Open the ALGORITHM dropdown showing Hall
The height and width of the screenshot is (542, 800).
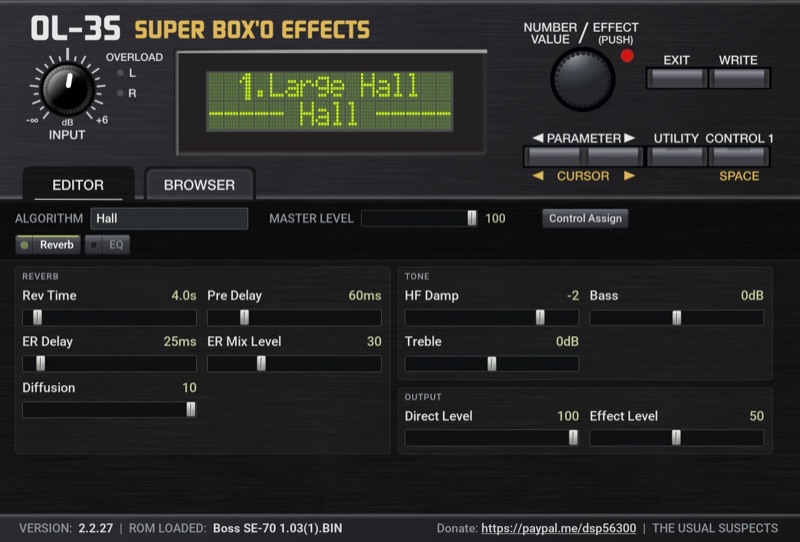pyautogui.click(x=169, y=218)
